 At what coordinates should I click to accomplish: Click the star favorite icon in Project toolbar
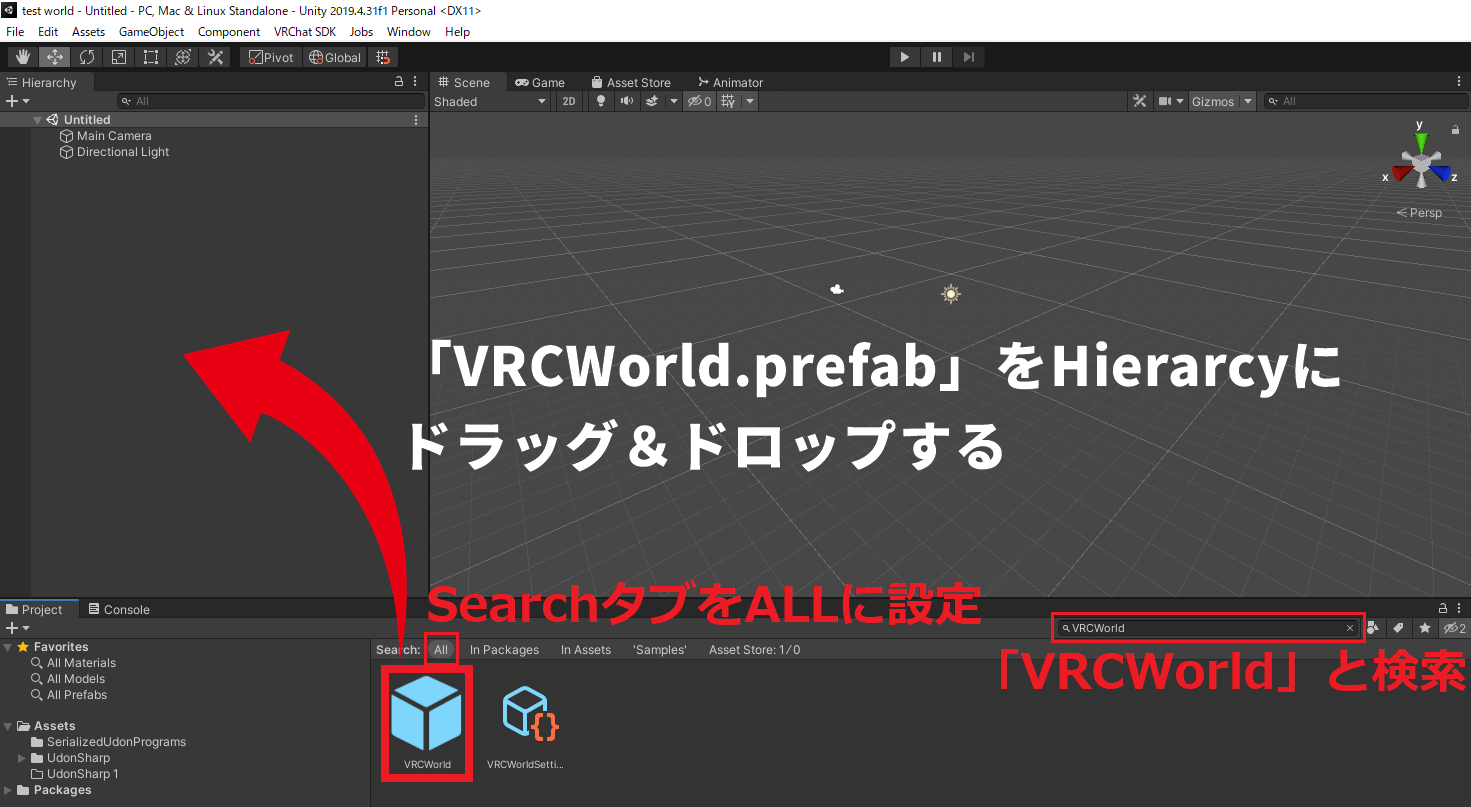click(1424, 628)
